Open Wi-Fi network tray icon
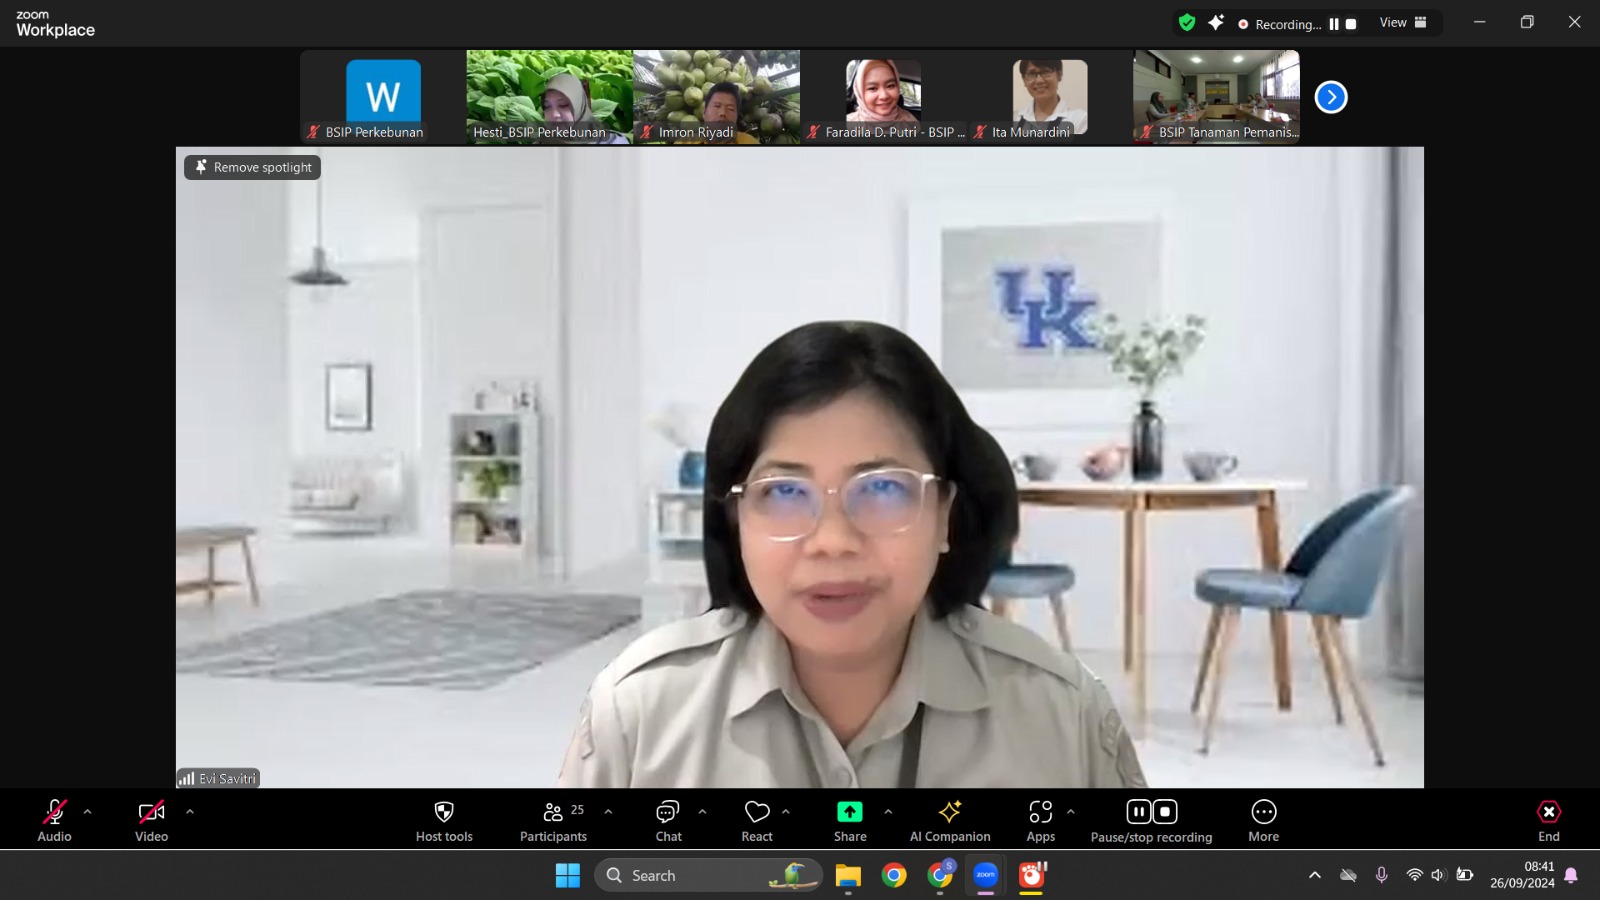This screenshot has width=1600, height=900. [1414, 875]
